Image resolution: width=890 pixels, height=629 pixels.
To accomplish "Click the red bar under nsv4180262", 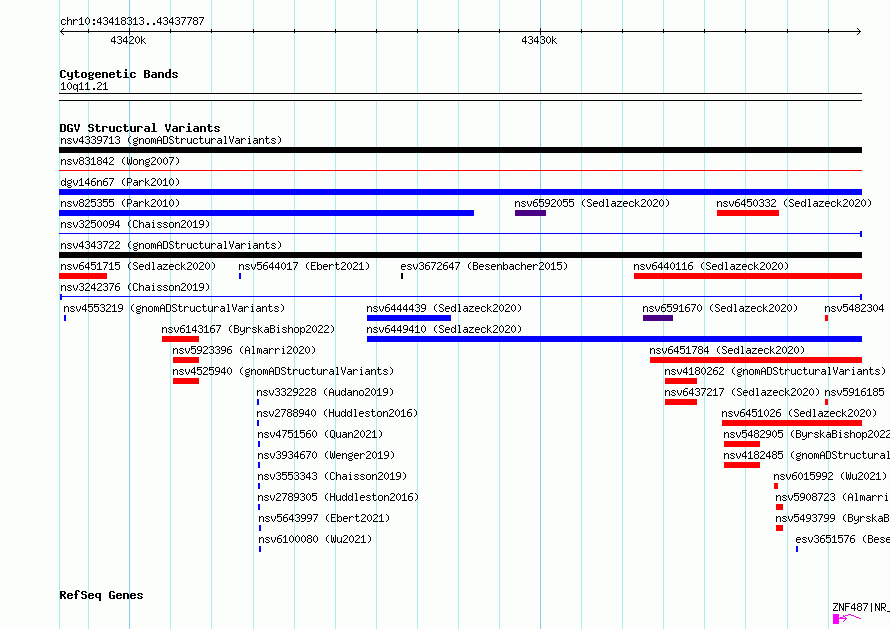I will click(681, 381).
